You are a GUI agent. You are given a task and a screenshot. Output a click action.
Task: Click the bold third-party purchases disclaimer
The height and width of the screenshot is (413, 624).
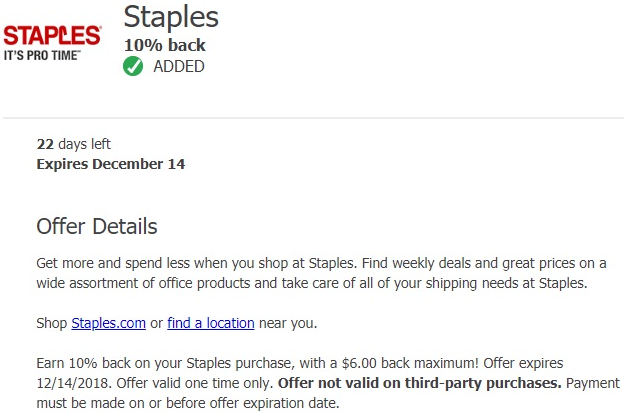pos(419,383)
